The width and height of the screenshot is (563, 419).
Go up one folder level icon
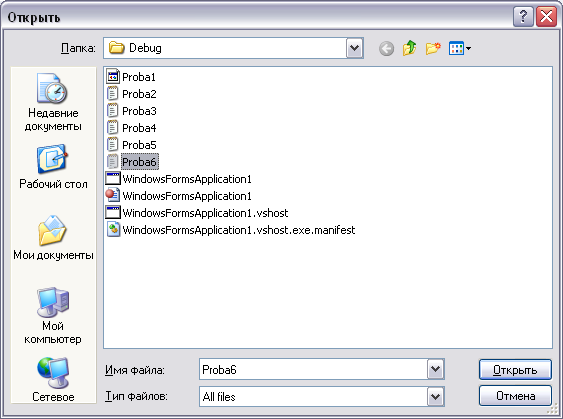[409, 48]
